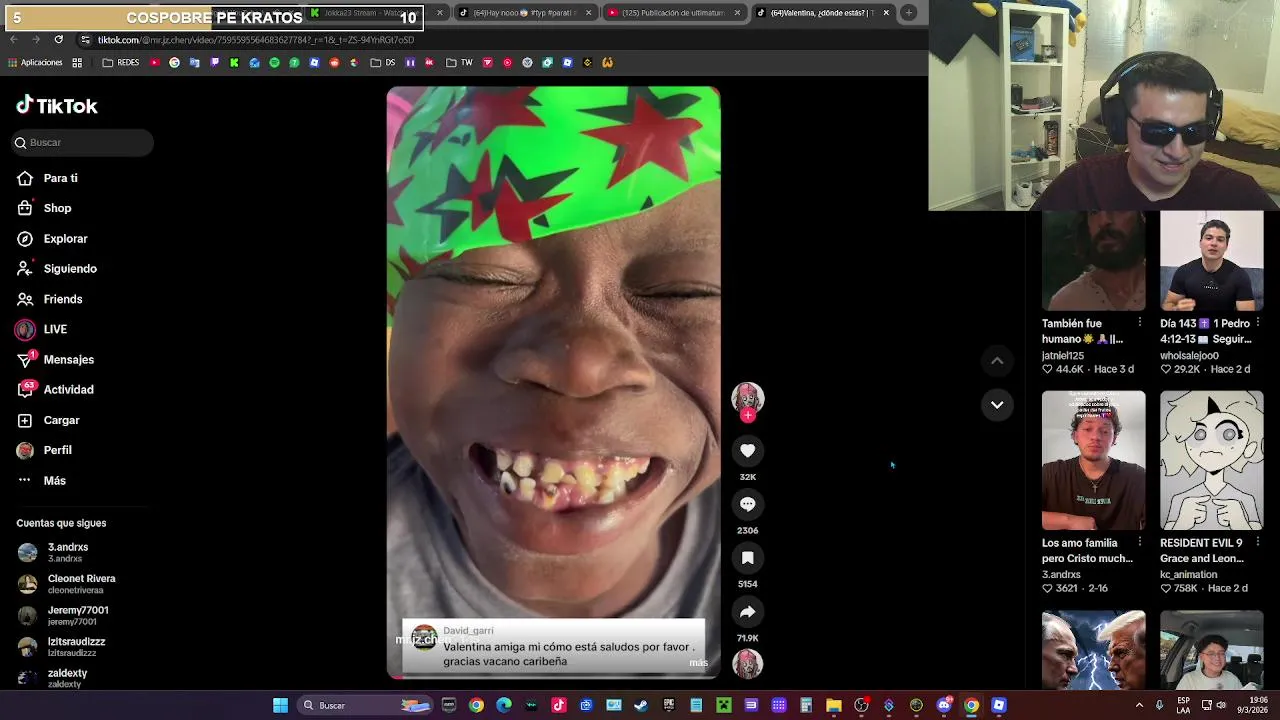Expand video caption with 'más'
Screen dimensions: 1280x720
(x=698, y=663)
